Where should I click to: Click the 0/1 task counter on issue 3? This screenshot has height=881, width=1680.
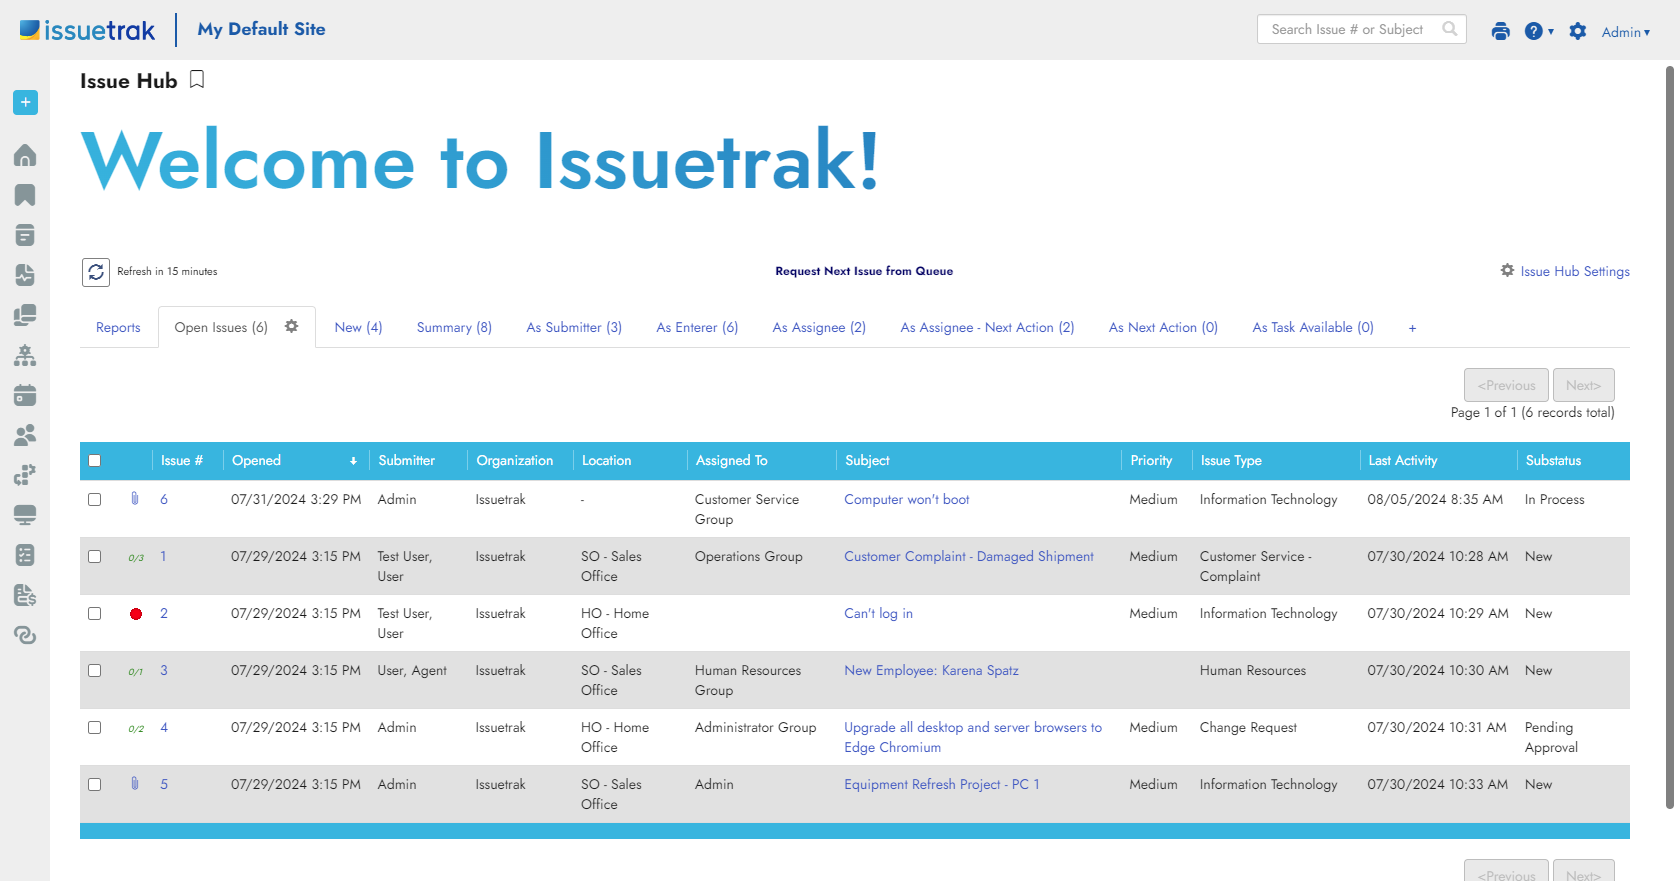click(x=136, y=672)
